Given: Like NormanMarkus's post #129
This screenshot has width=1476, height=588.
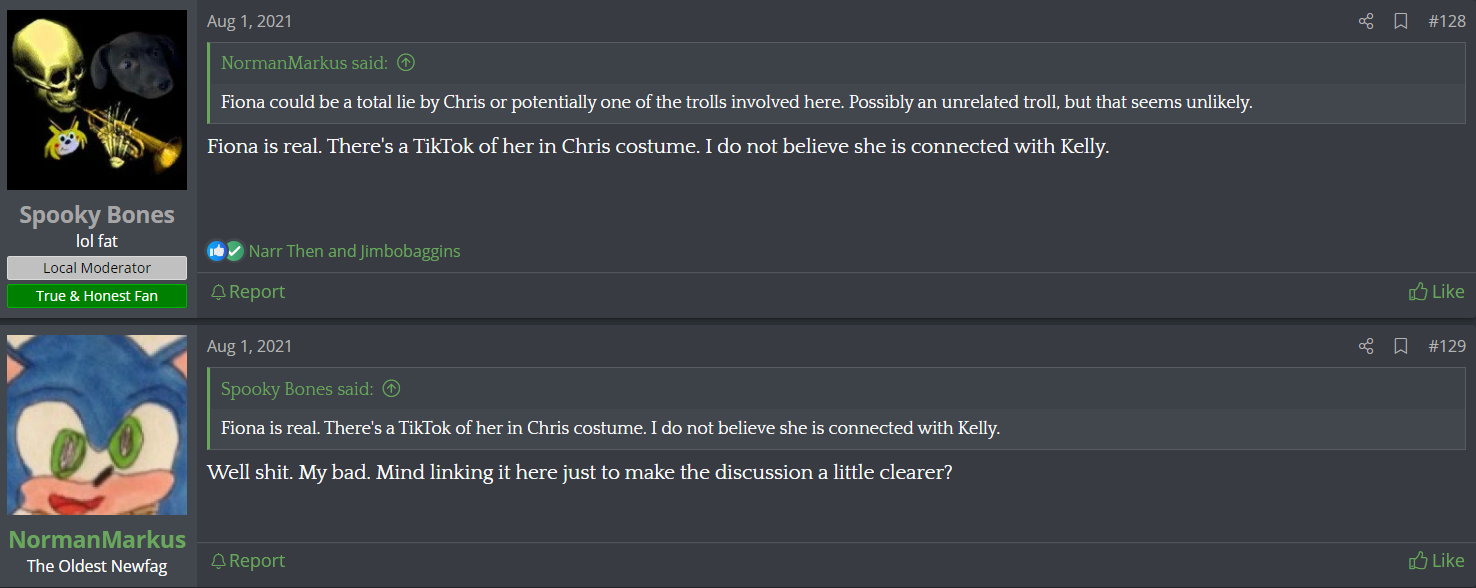Looking at the screenshot, I should tap(1436, 561).
